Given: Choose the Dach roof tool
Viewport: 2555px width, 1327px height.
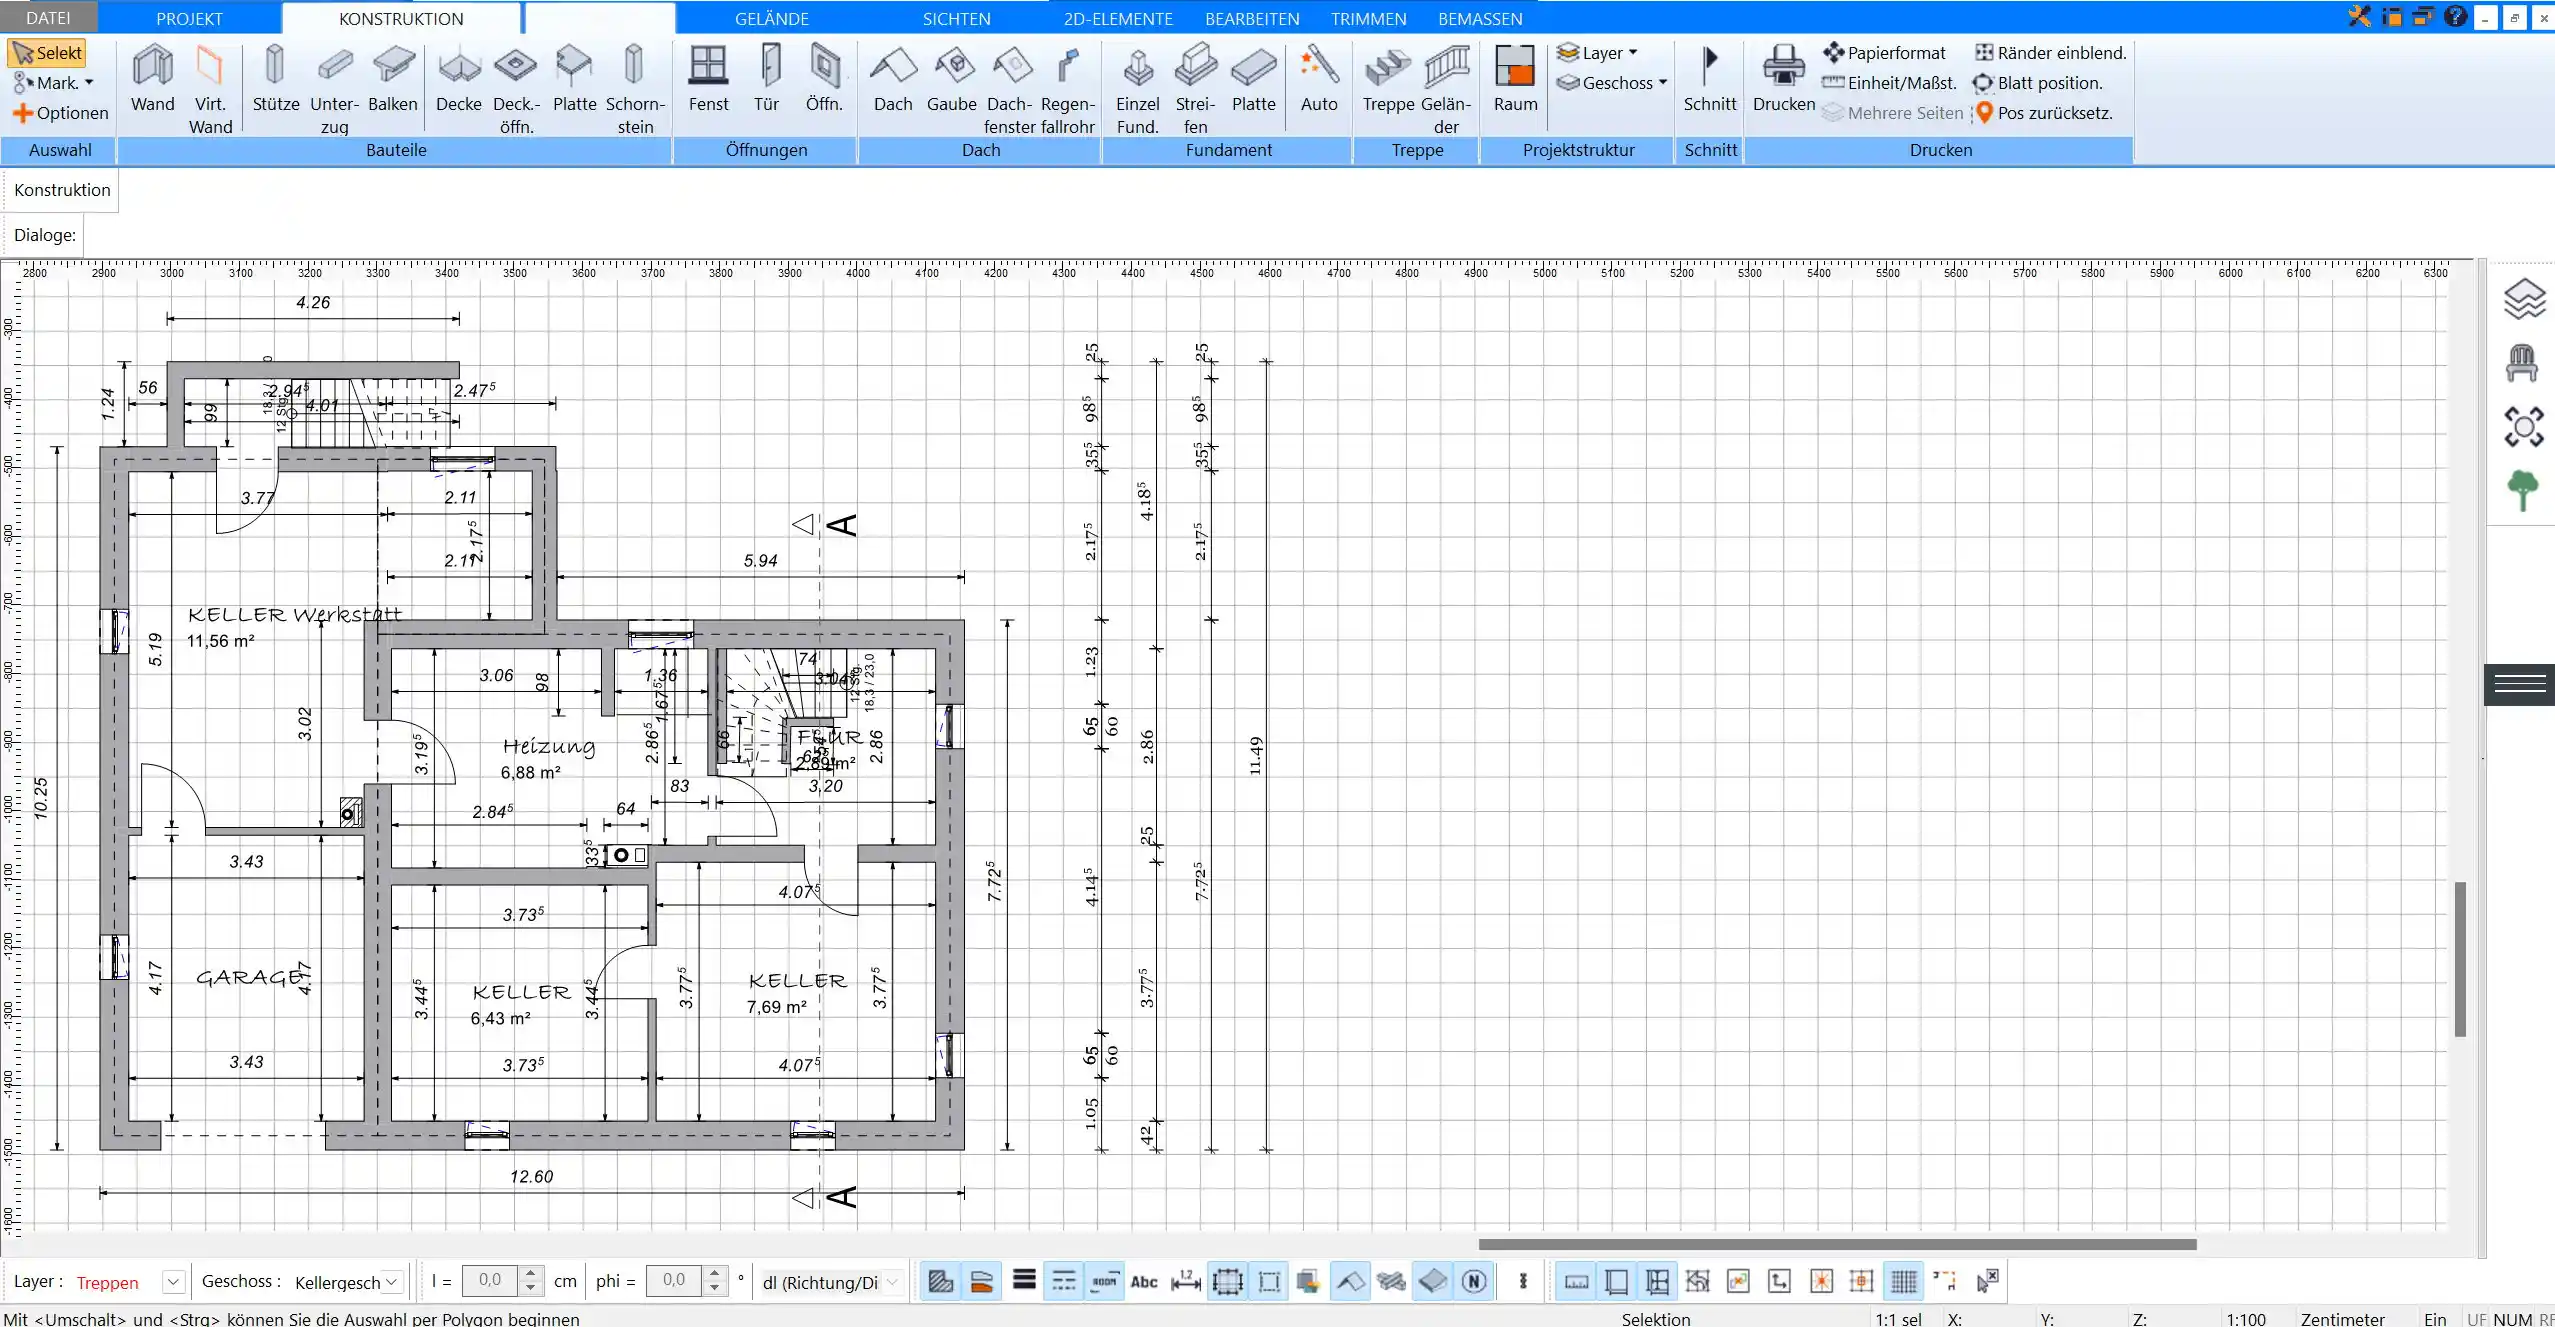Looking at the screenshot, I should 893,79.
